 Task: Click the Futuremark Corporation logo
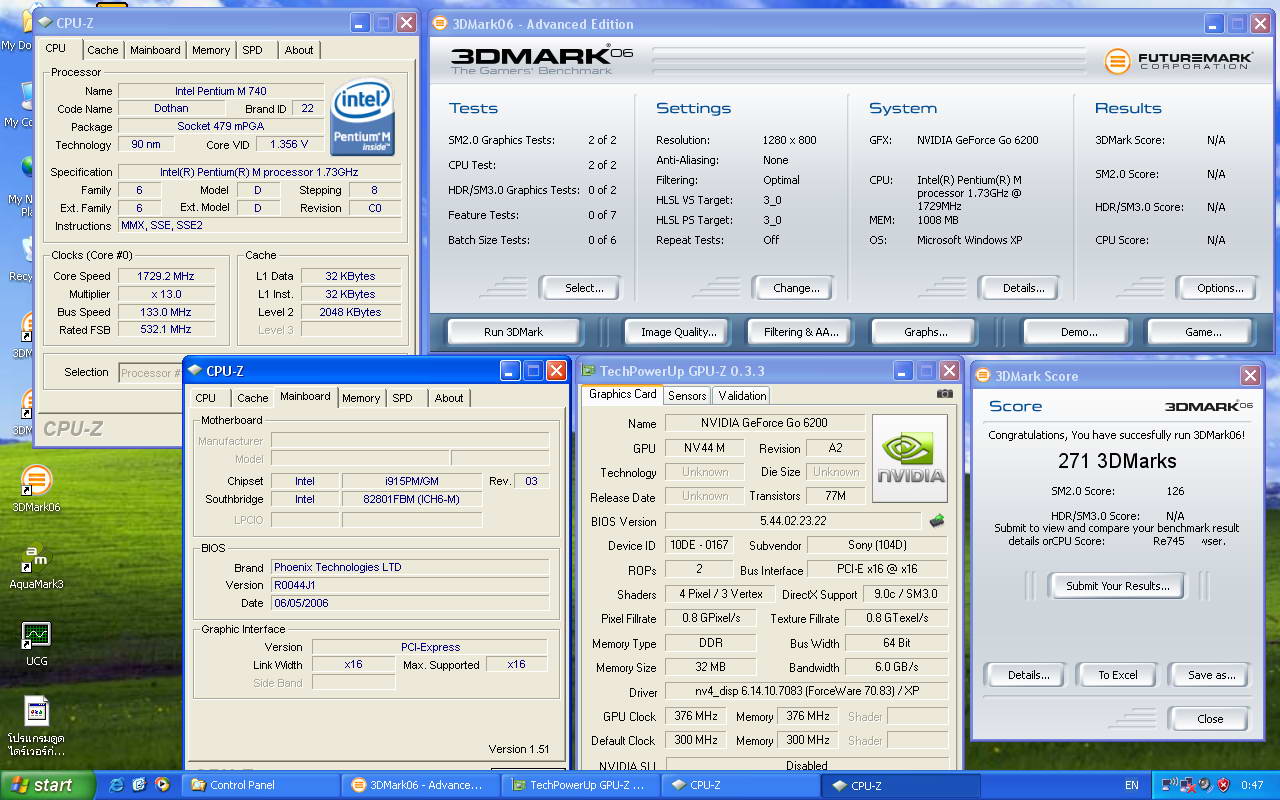1178,61
